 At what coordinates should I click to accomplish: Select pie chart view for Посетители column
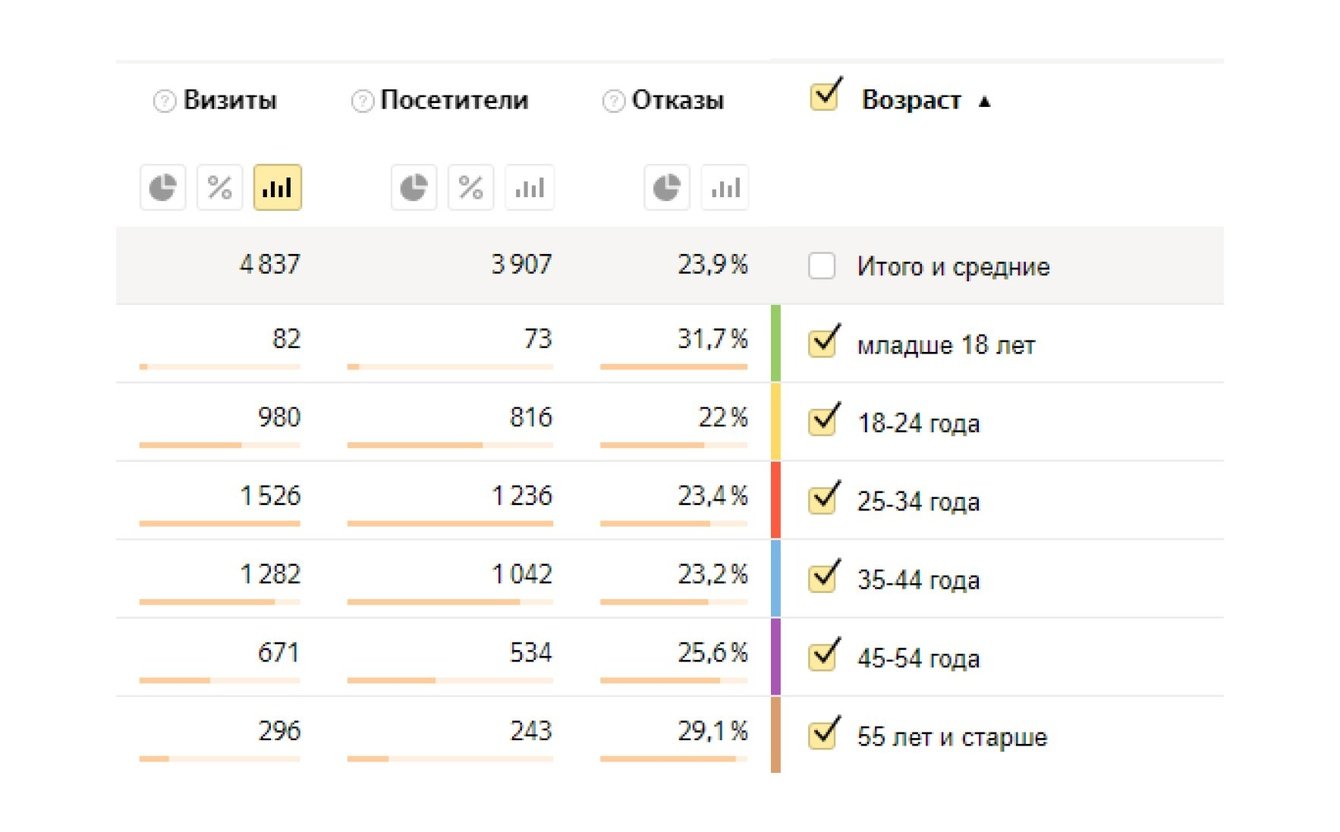click(413, 188)
